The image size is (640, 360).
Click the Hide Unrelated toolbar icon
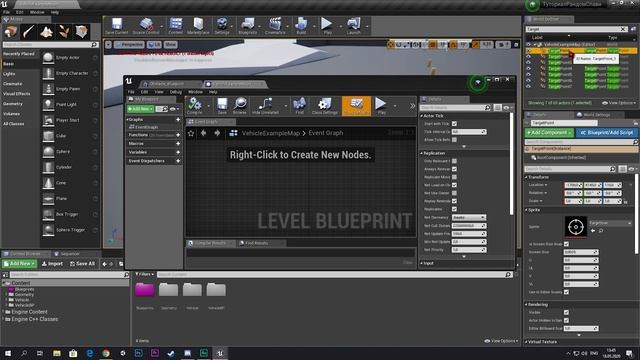click(265, 106)
